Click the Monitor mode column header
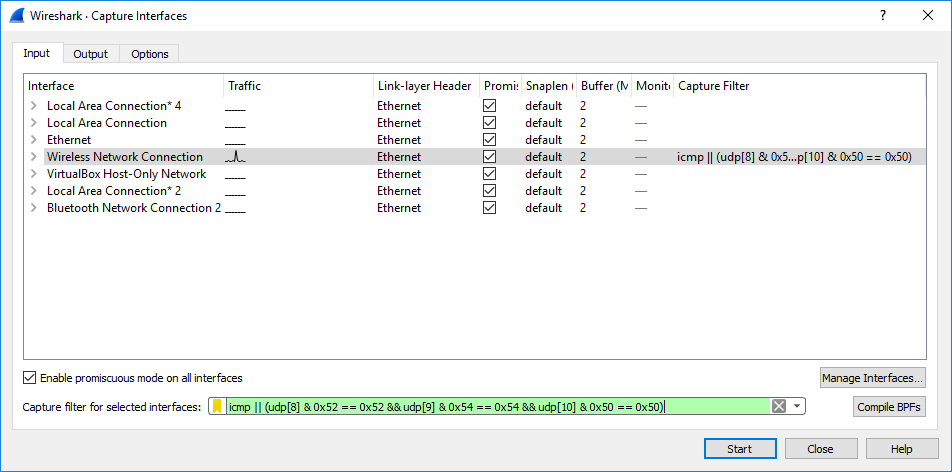 pyautogui.click(x=653, y=86)
